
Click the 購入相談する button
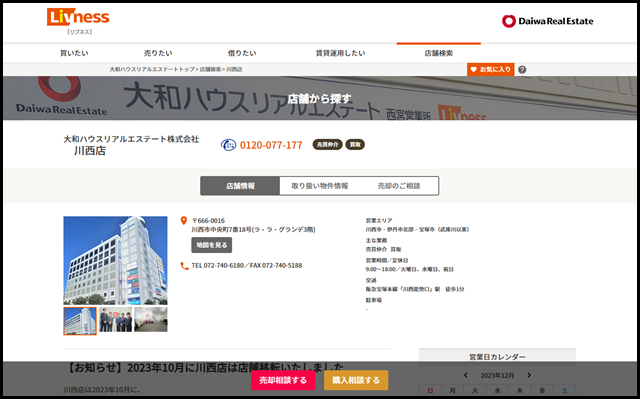click(356, 380)
